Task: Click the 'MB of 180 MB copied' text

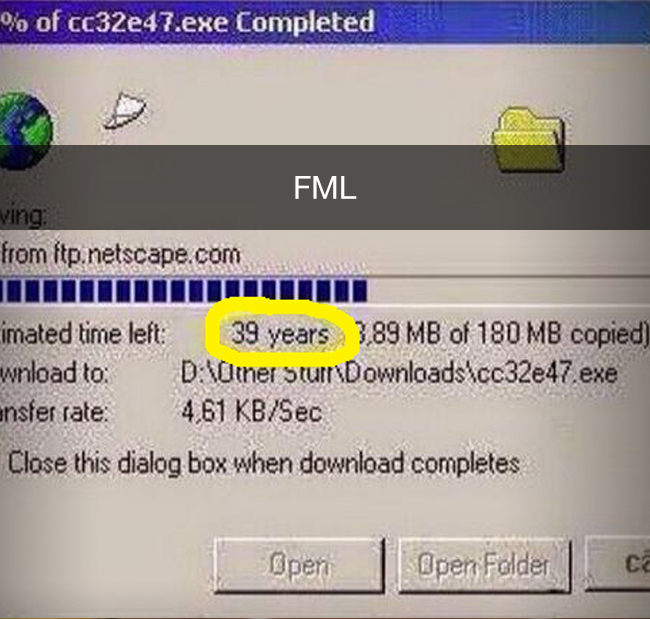Action: [x=526, y=333]
